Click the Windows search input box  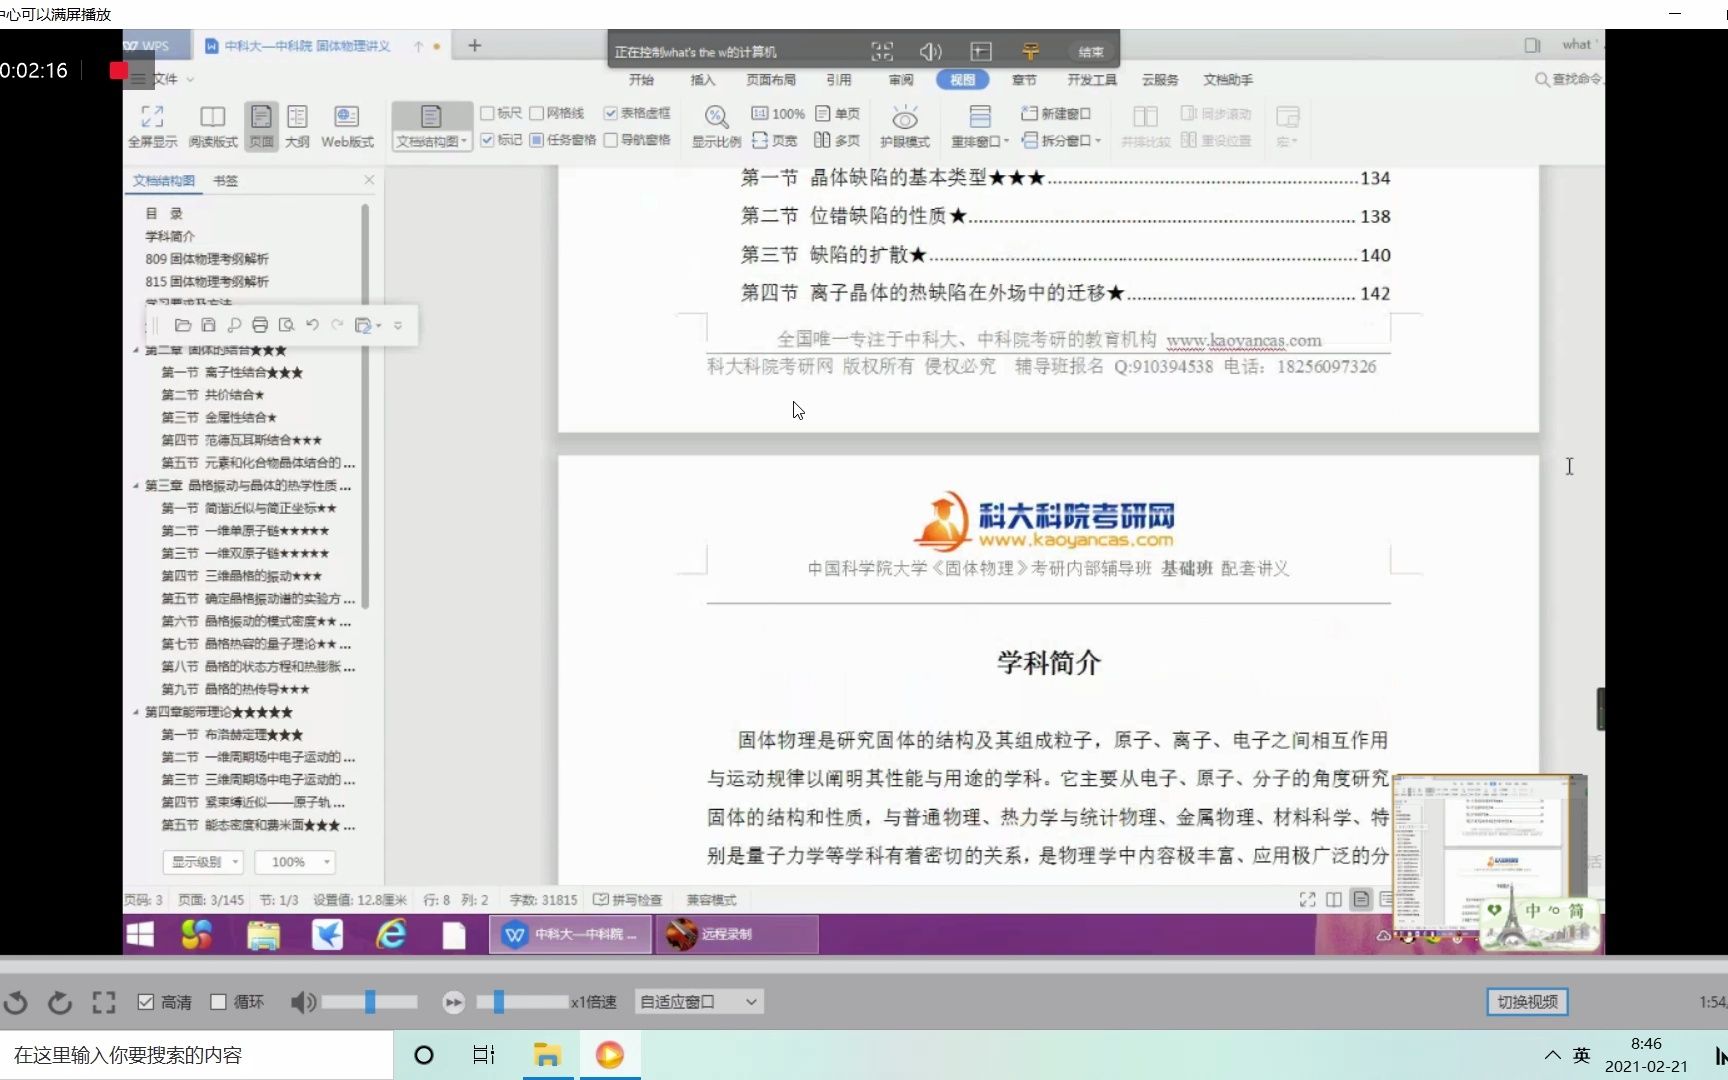coord(197,1055)
